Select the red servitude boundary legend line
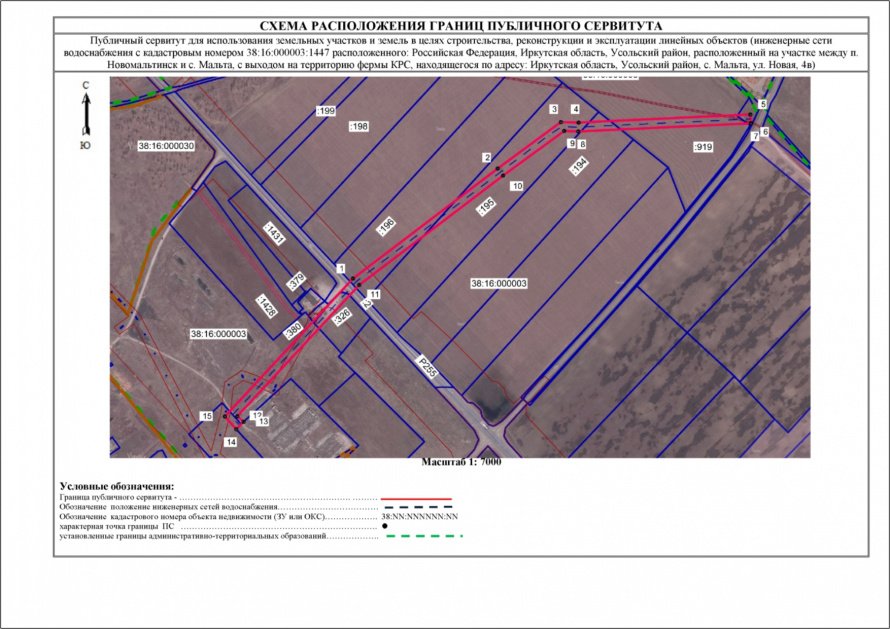The width and height of the screenshot is (890, 629). click(416, 498)
